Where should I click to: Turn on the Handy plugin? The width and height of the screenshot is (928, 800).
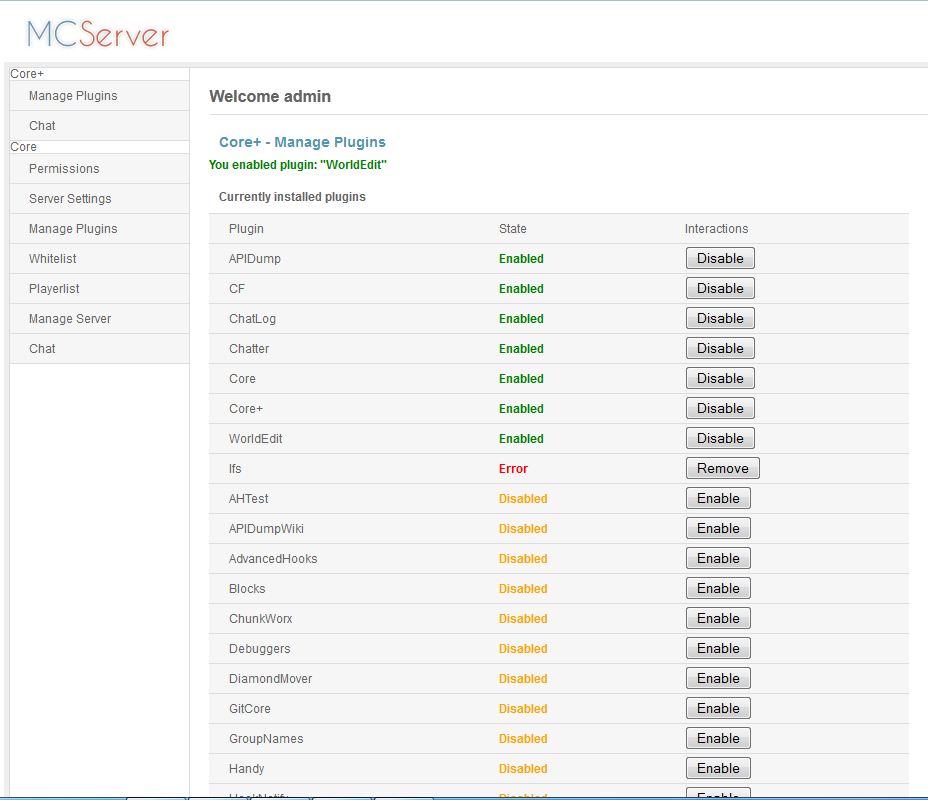(x=718, y=769)
